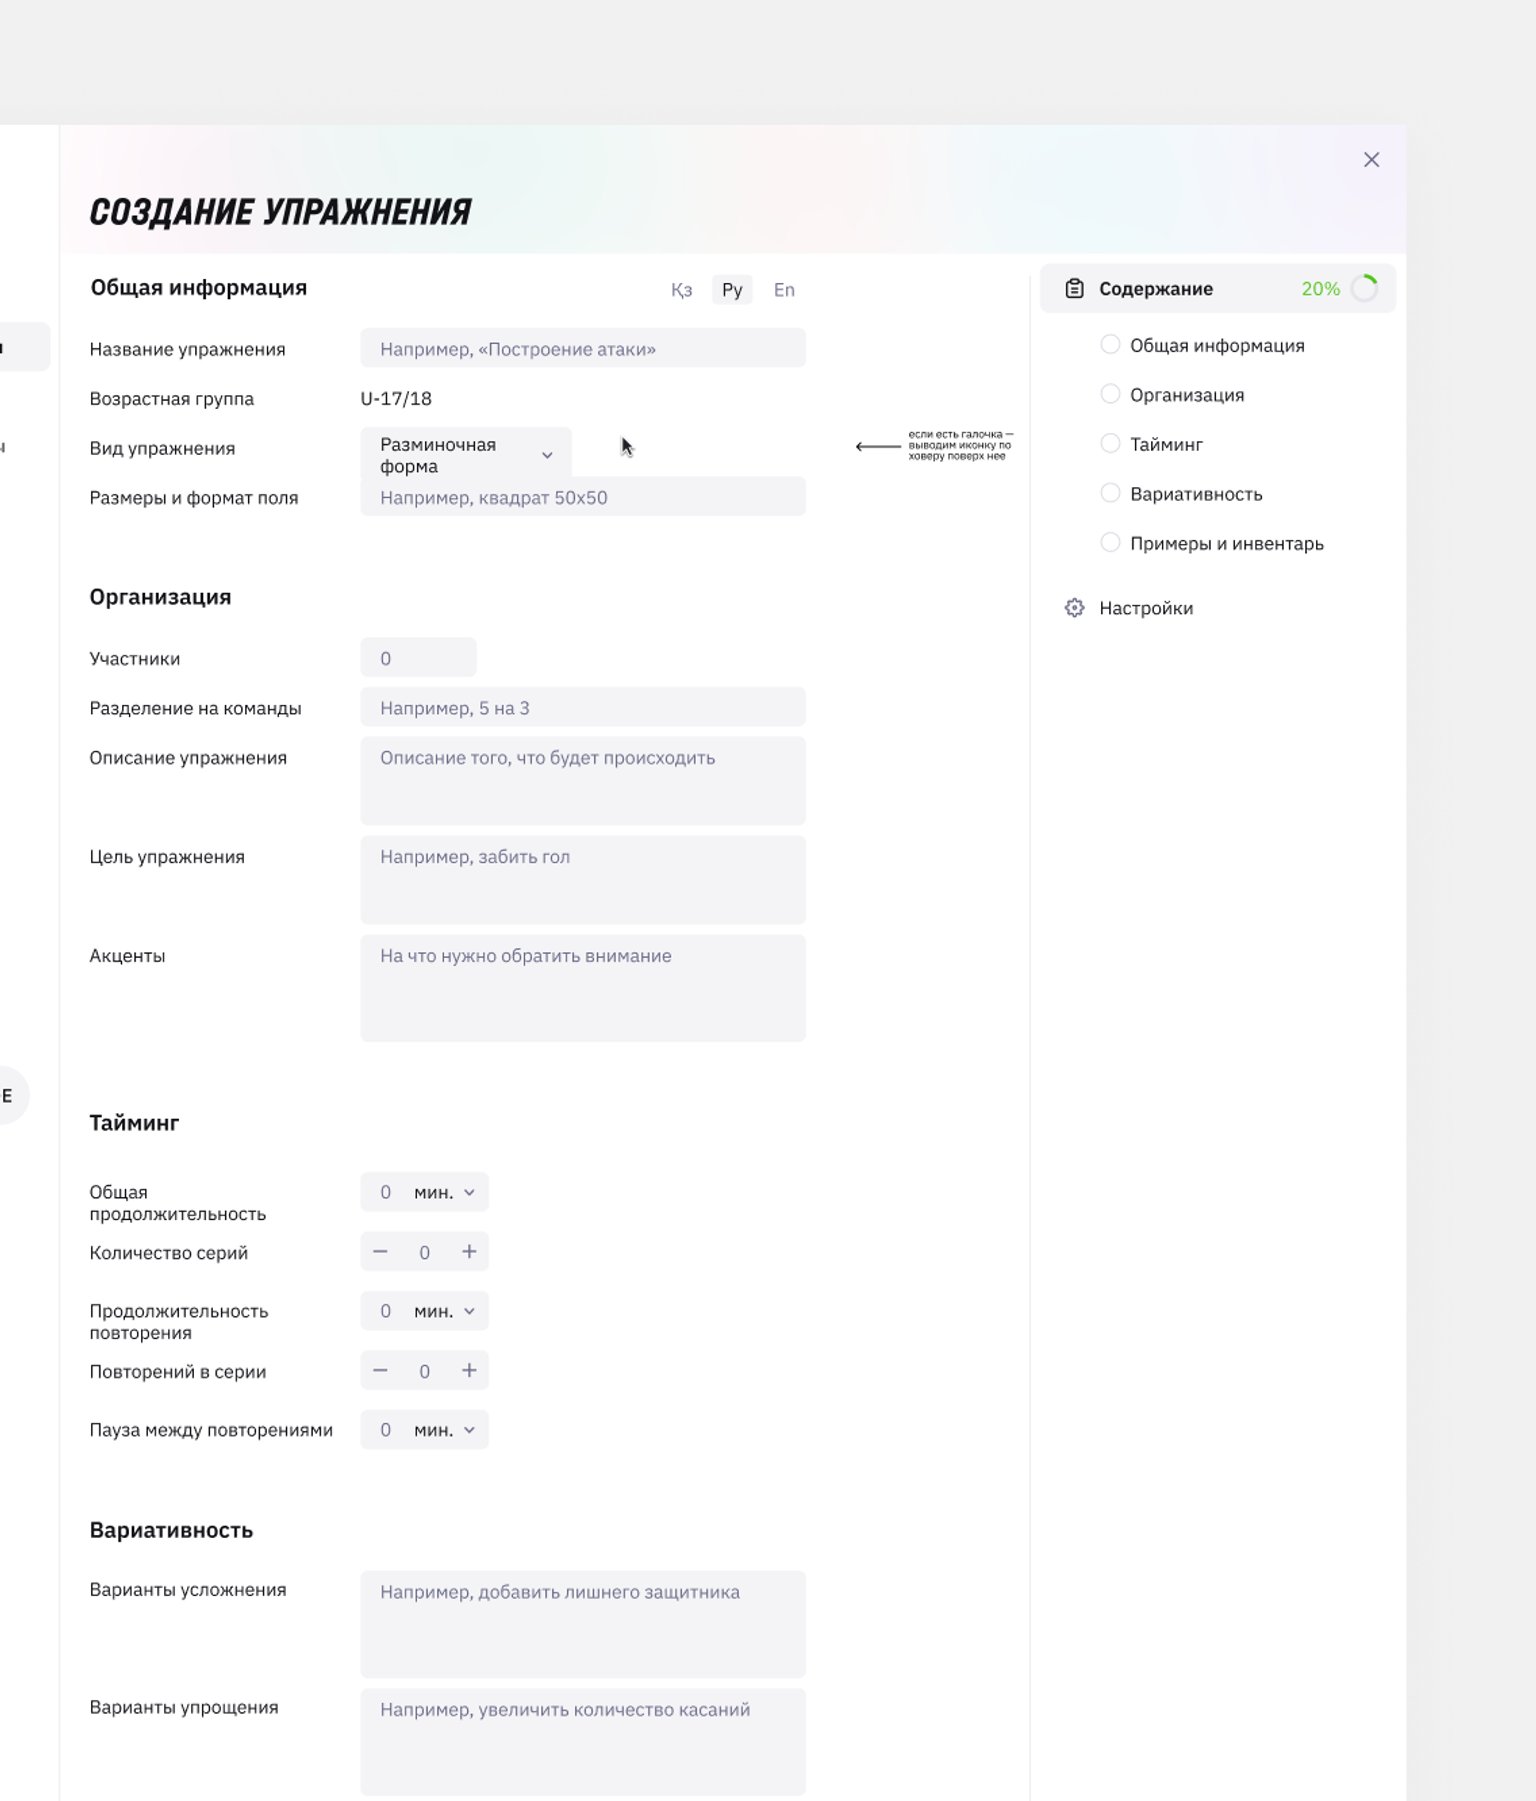
Task: Open units dropdown for Продолжительность повторения
Action: [x=446, y=1311]
